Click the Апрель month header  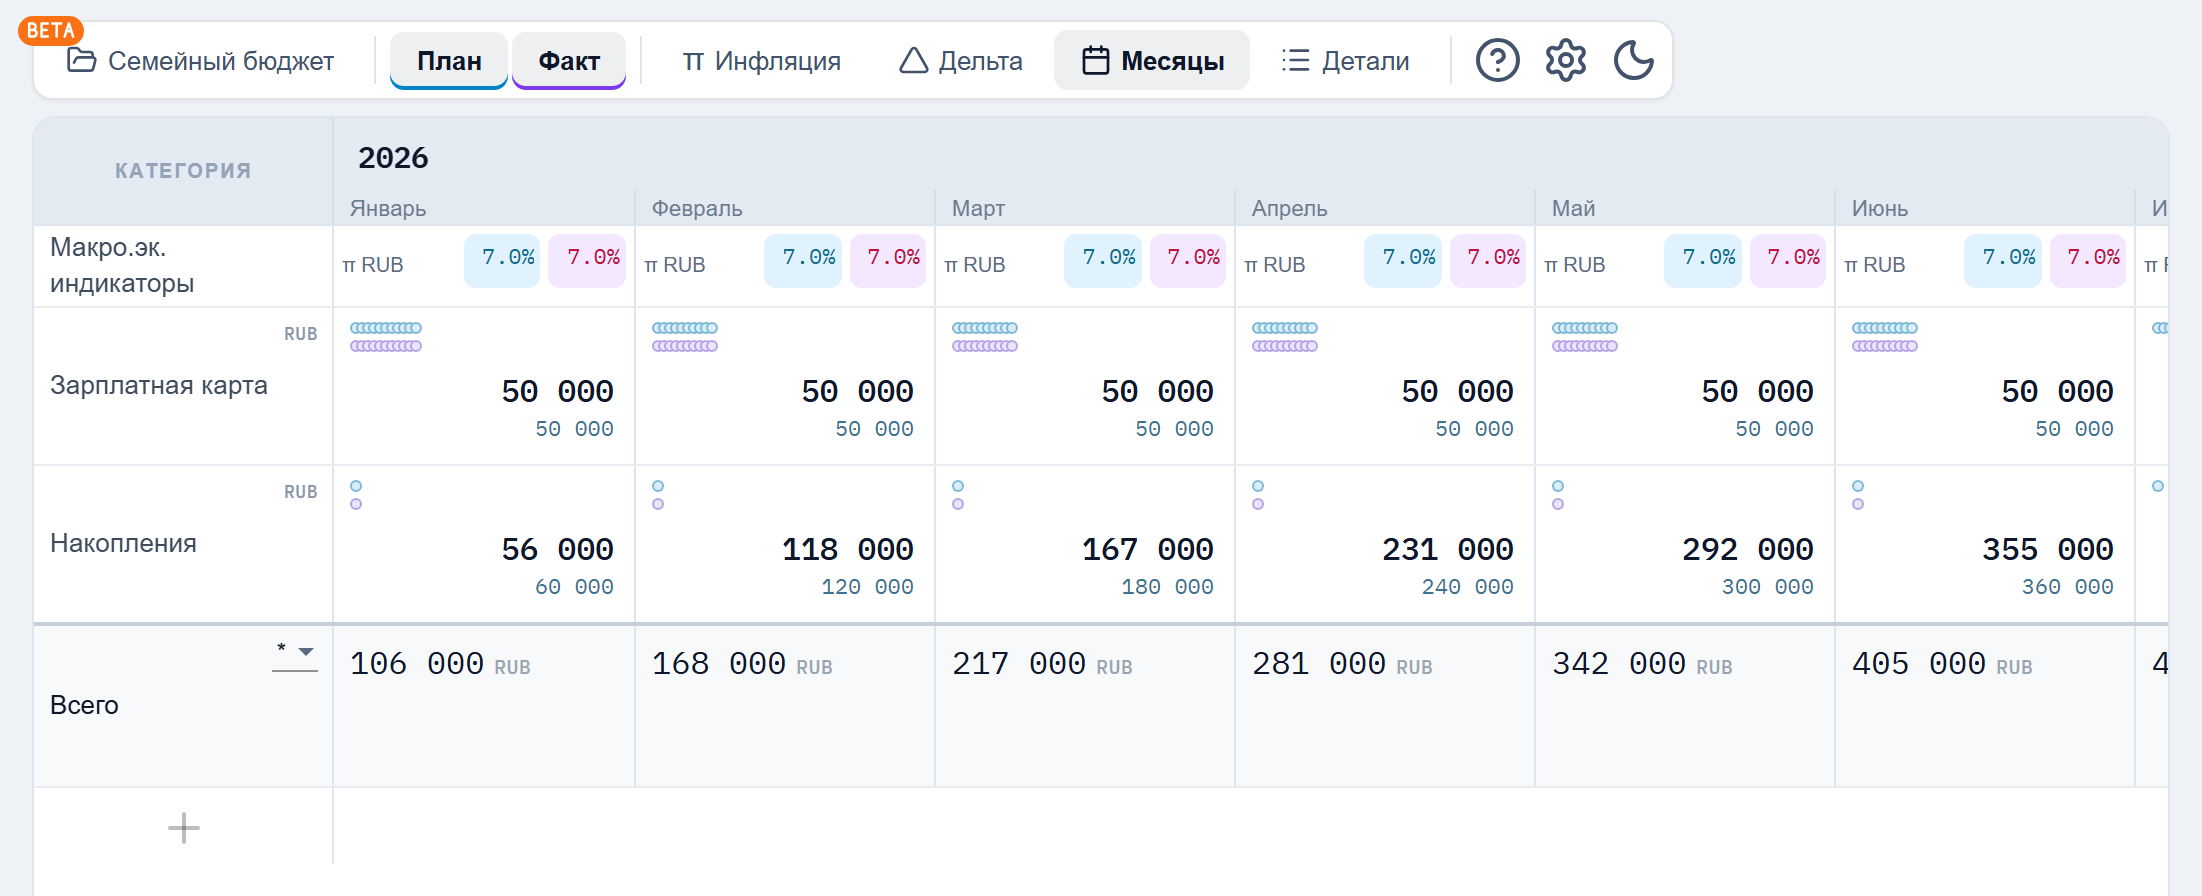click(1289, 208)
